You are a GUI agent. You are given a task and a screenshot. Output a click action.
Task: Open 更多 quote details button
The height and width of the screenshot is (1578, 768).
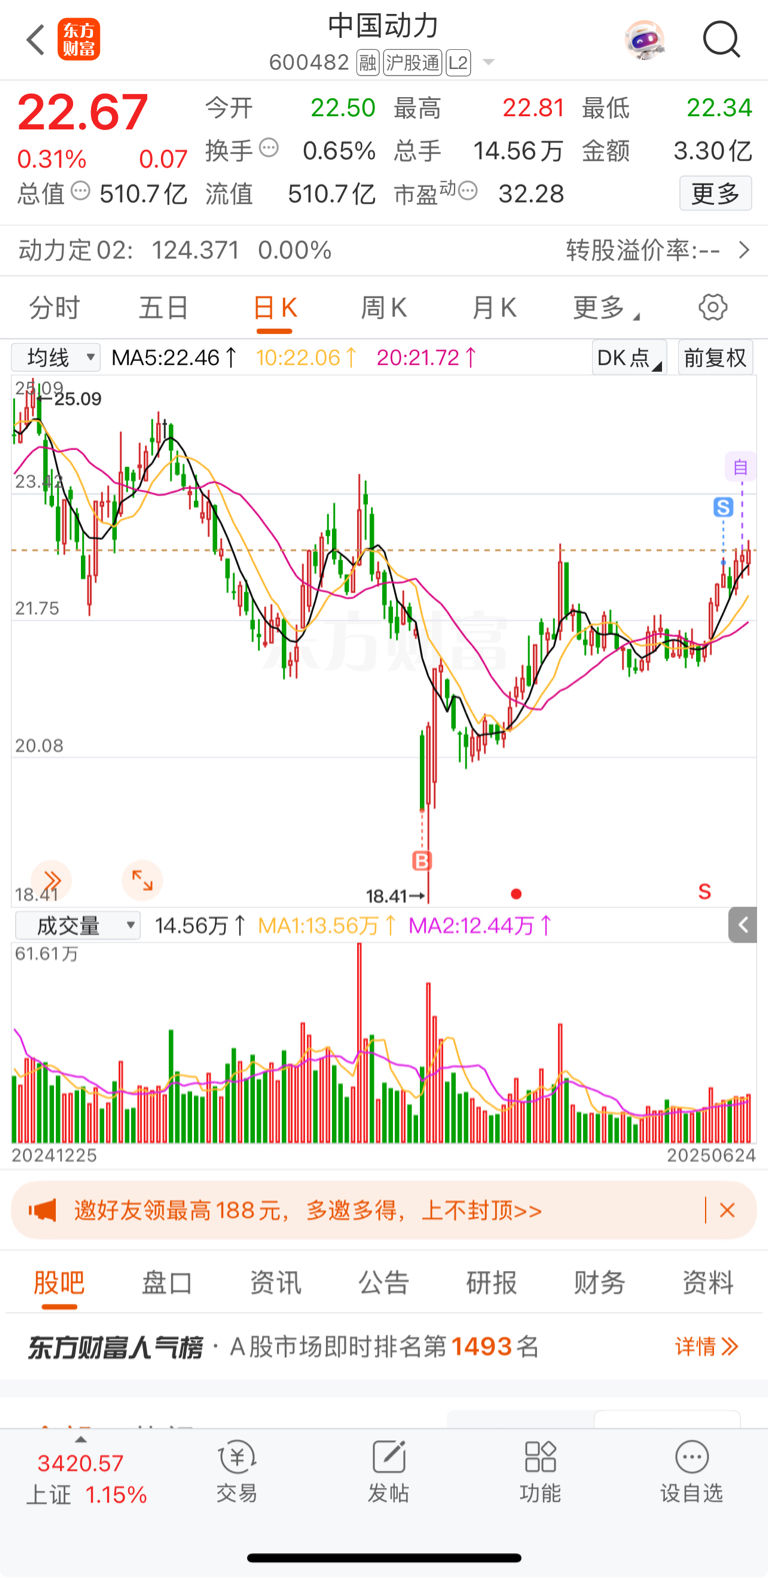coord(715,193)
